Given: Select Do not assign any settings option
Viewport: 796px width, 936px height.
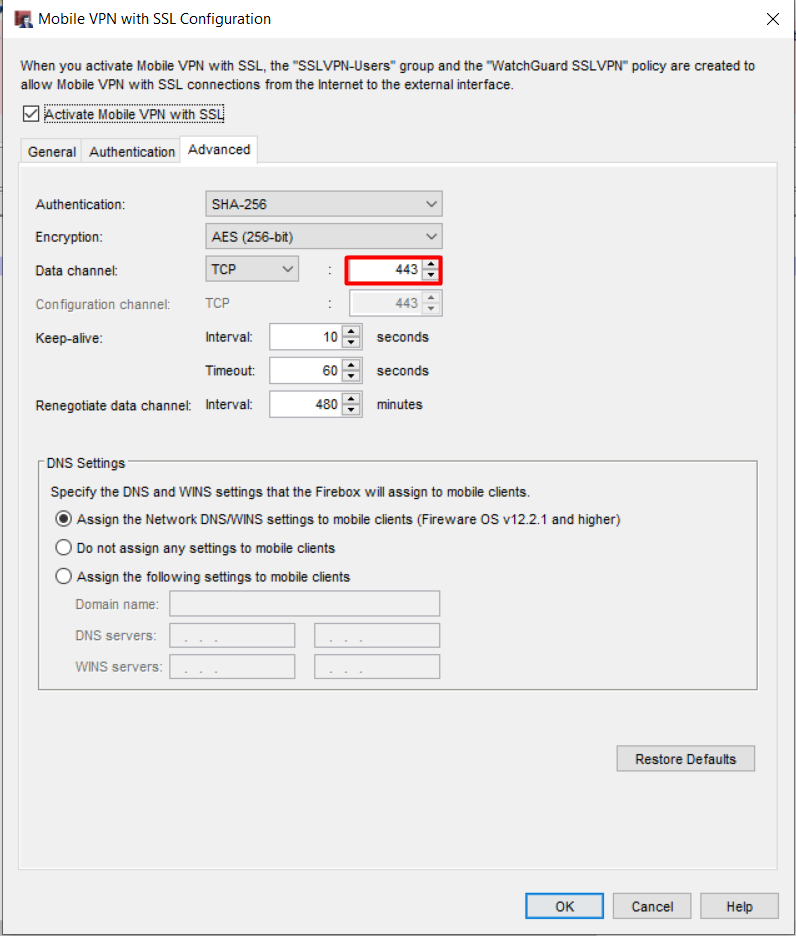Looking at the screenshot, I should [x=63, y=547].
